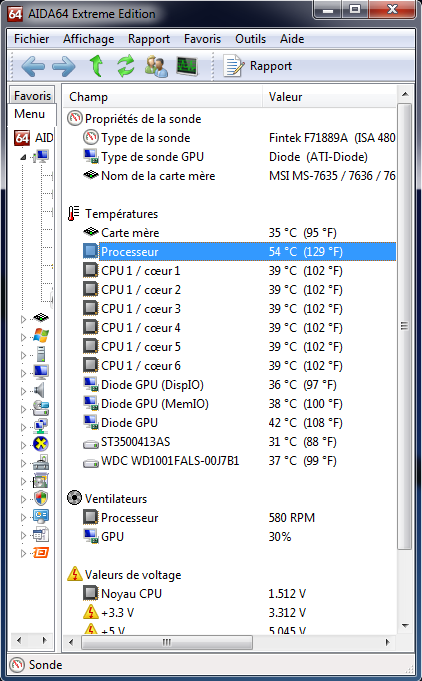Expand the disk storage node in the tree

click(23, 409)
